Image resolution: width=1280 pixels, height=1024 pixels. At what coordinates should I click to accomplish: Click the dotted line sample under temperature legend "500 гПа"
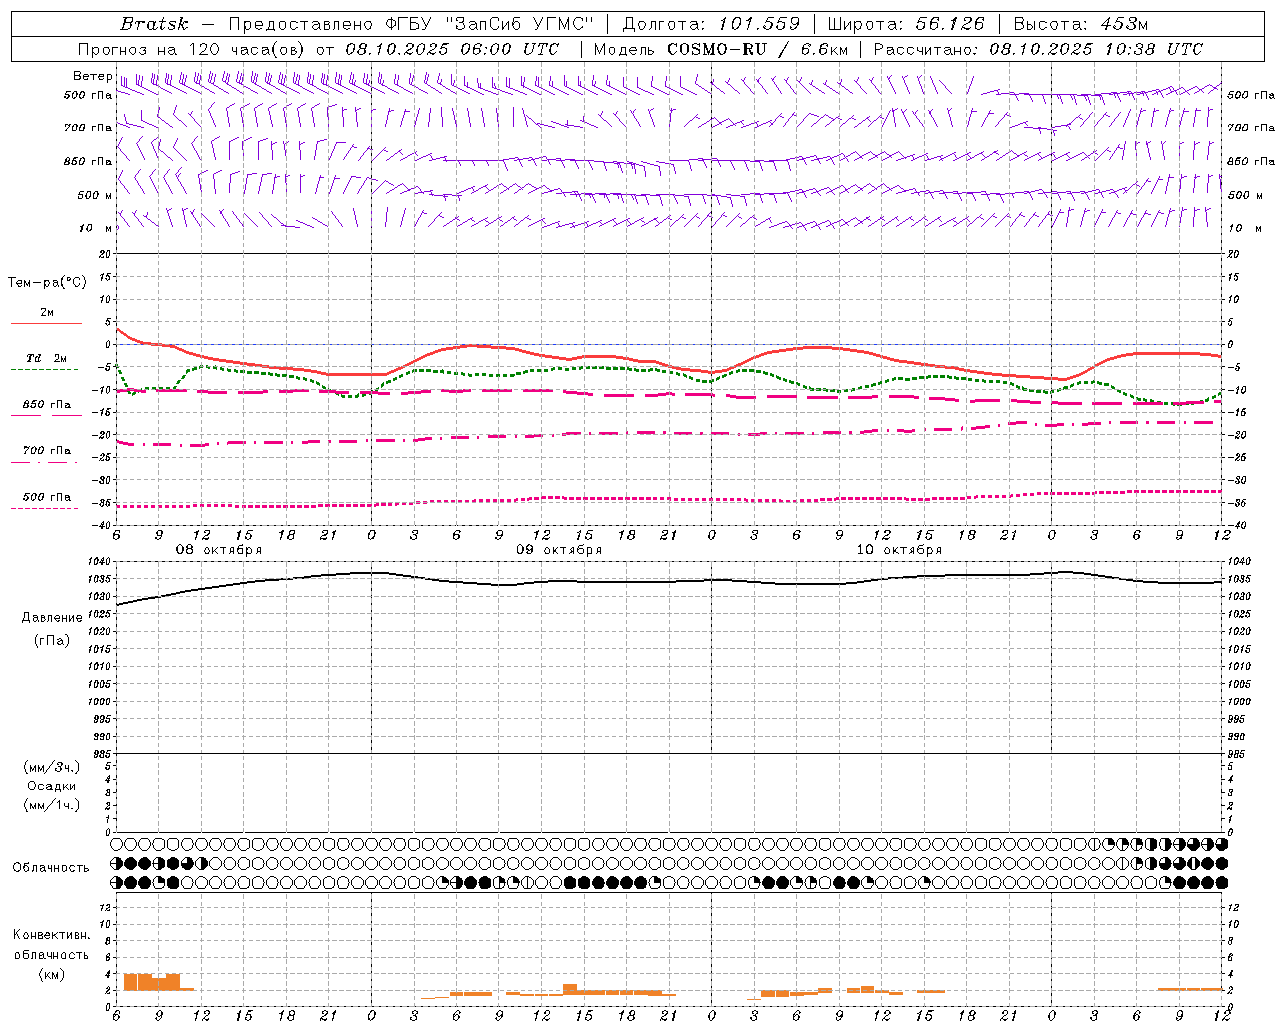[x=45, y=508]
